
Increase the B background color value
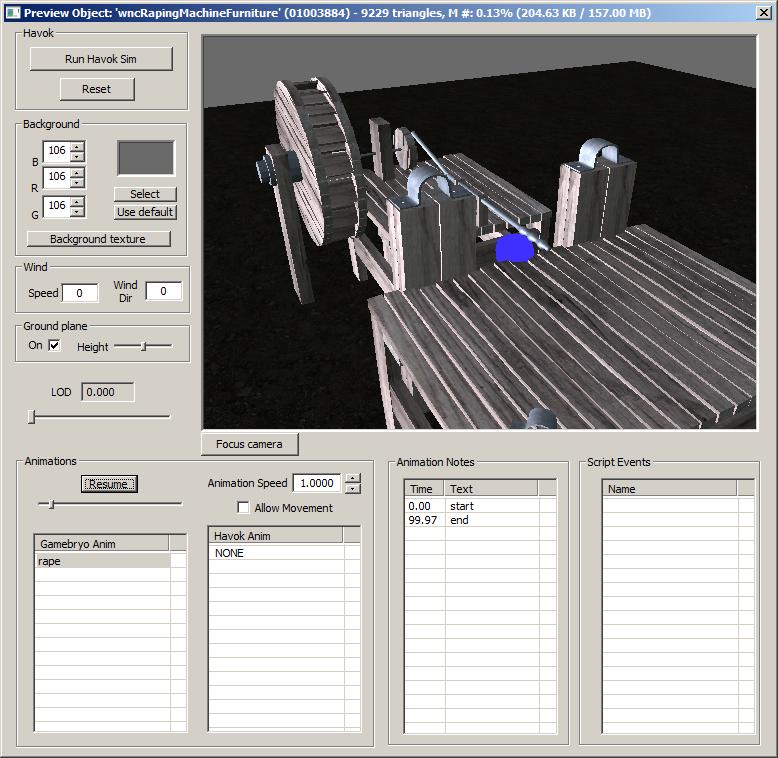(77, 147)
